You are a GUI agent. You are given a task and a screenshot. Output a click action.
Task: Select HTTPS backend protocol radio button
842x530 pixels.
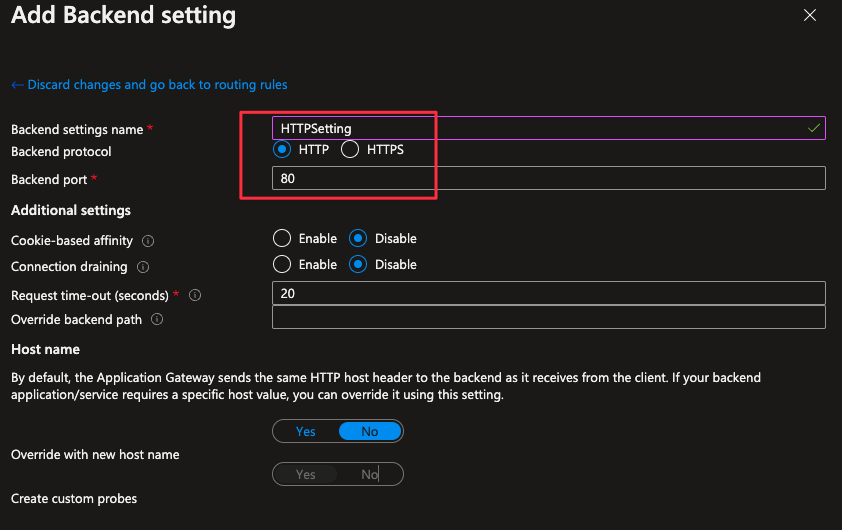coord(350,150)
